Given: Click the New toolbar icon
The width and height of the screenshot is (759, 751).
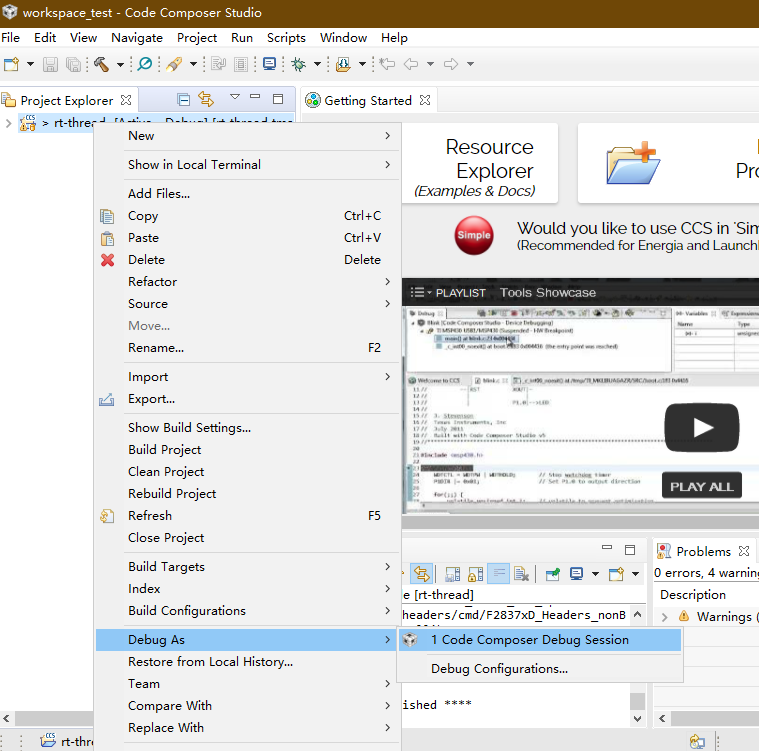Looking at the screenshot, I should (12, 64).
